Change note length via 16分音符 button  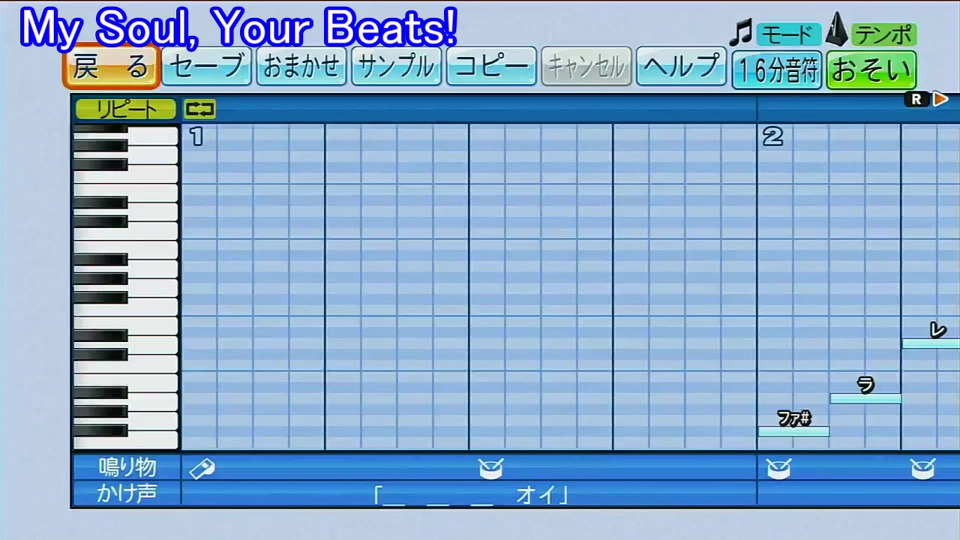(777, 70)
